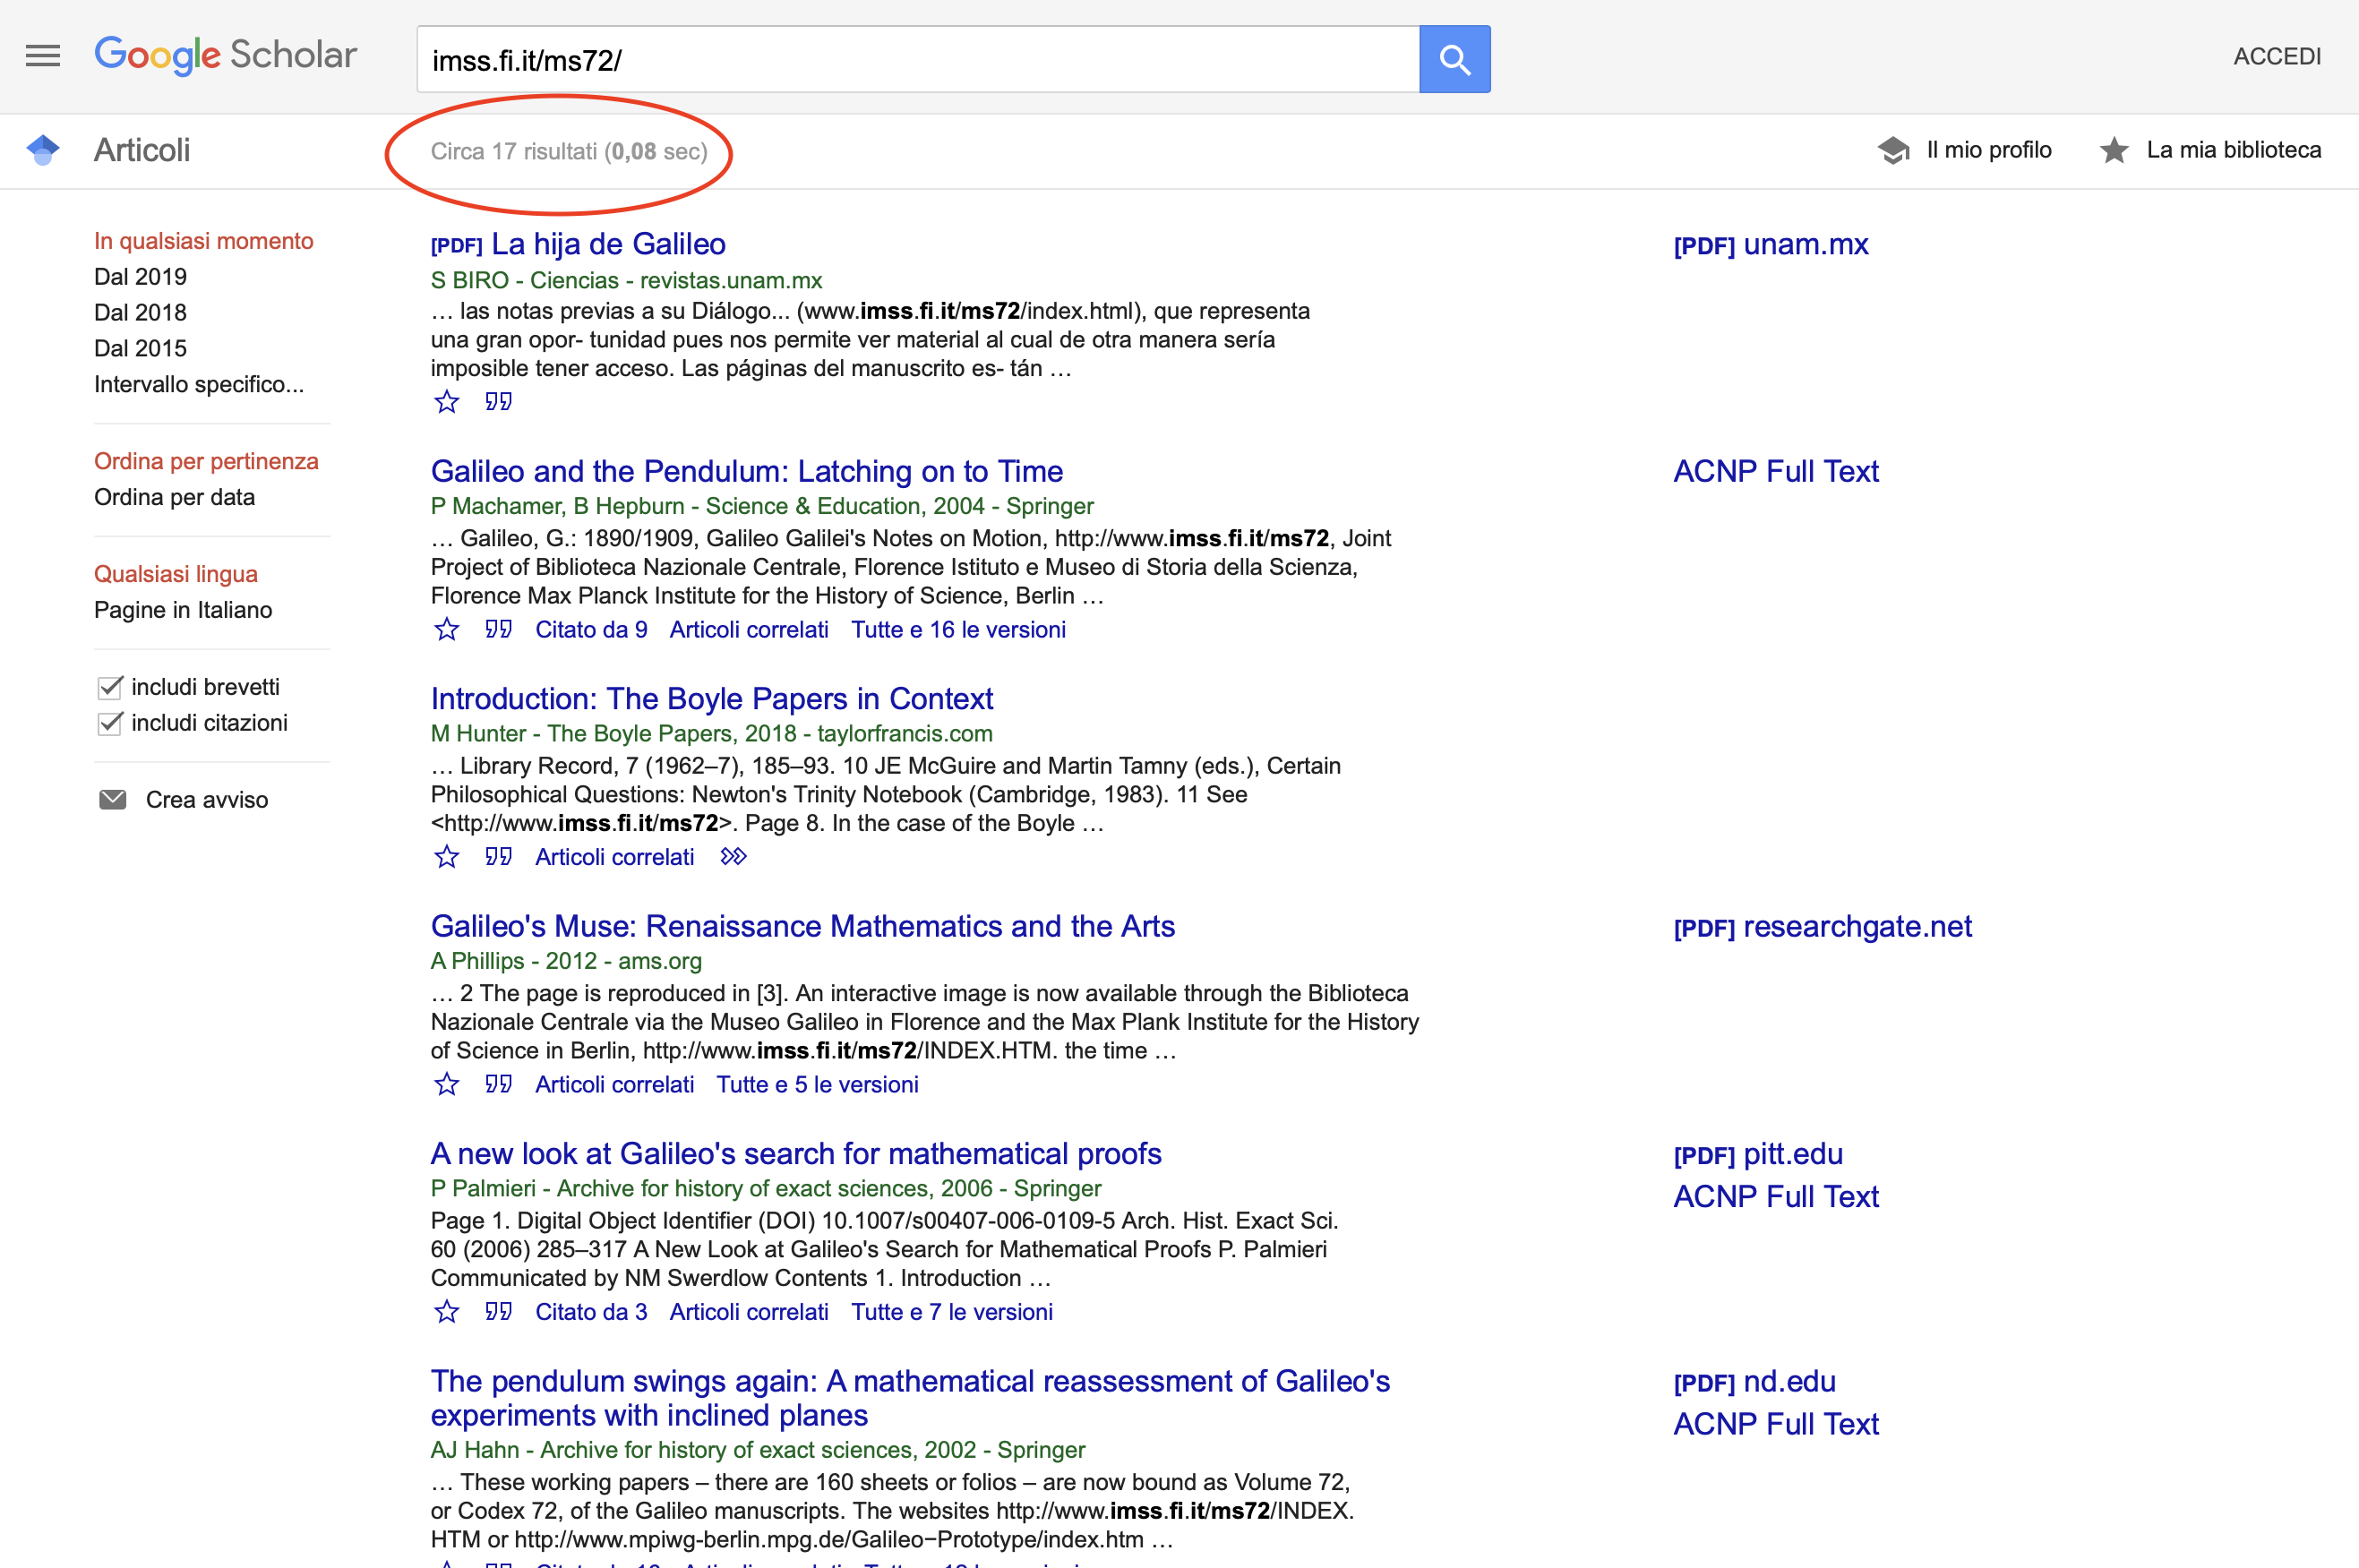This screenshot has width=2359, height=1568.
Task: Open Galileo and the Pendulum: Latching on to Time
Action: click(747, 471)
